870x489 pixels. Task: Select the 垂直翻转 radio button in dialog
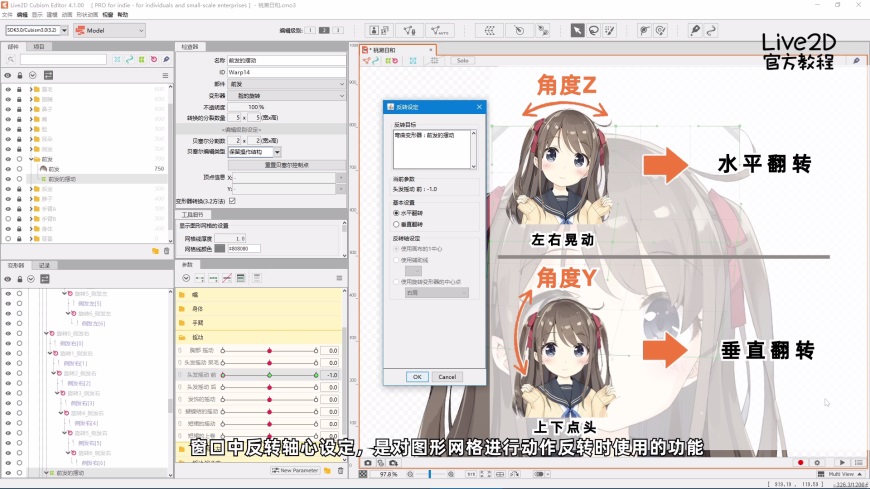(x=396, y=224)
